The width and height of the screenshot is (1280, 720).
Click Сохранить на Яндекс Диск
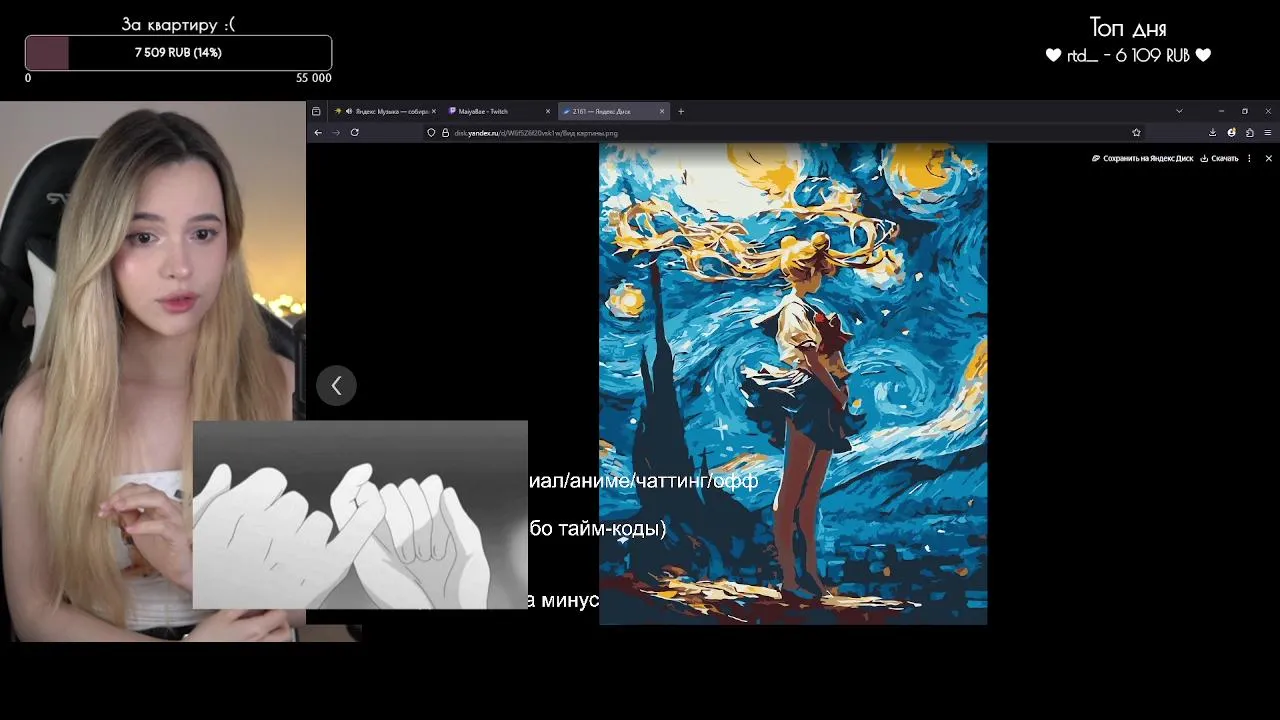click(x=1142, y=158)
